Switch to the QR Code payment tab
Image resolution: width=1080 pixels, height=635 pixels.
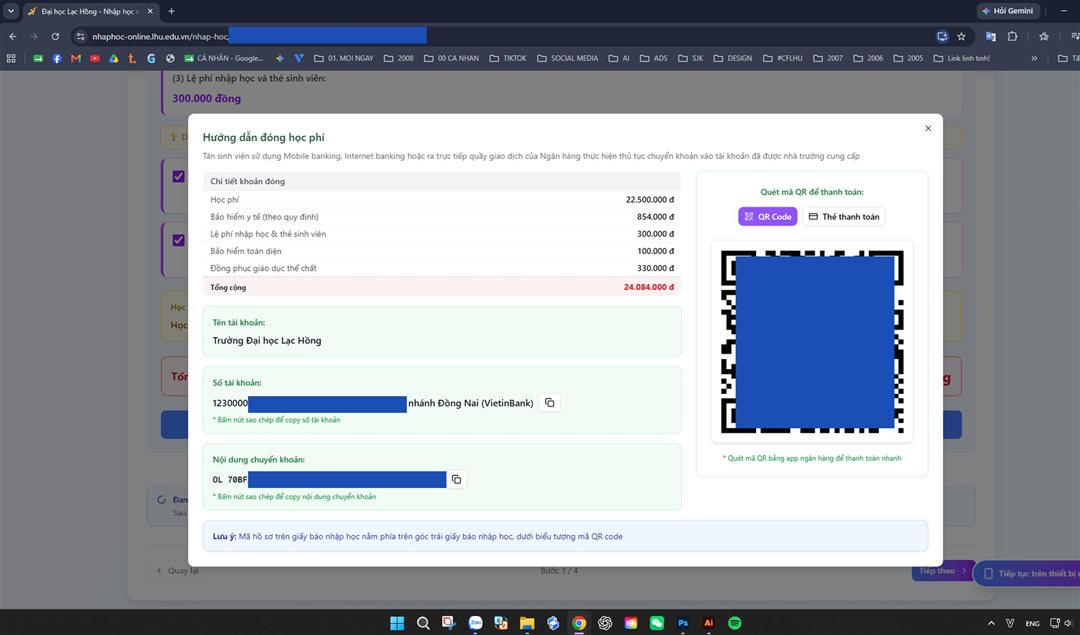[x=767, y=216]
